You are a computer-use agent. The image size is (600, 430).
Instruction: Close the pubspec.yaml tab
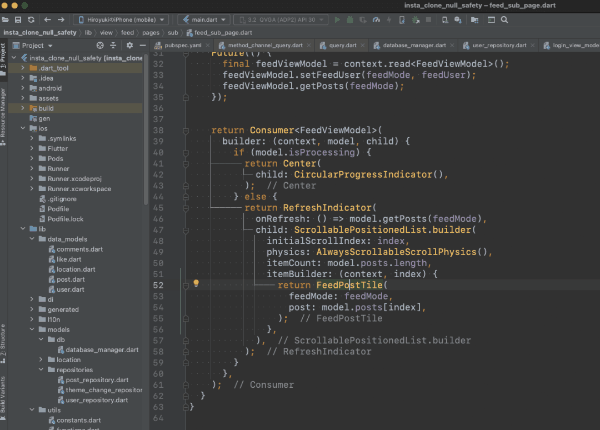208,45
